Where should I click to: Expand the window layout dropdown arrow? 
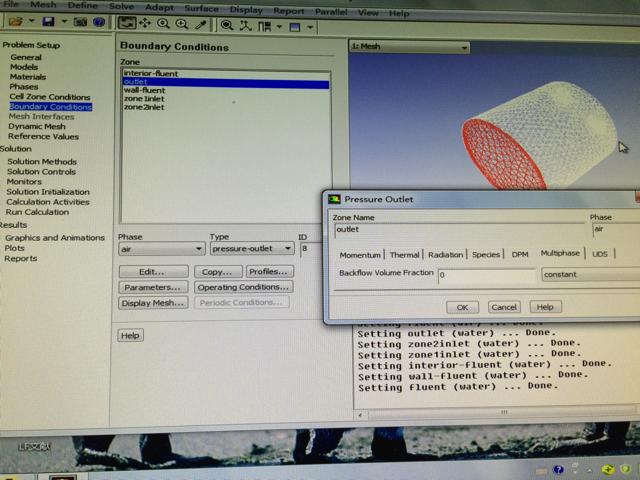[x=280, y=27]
